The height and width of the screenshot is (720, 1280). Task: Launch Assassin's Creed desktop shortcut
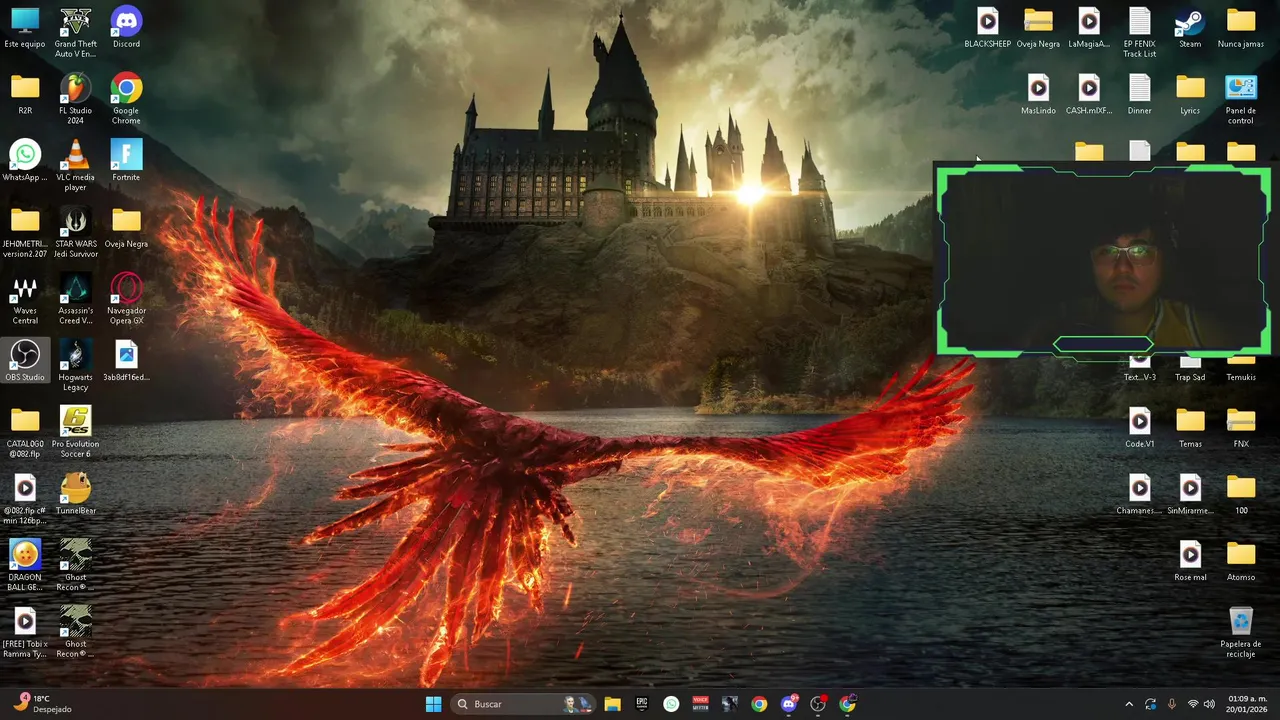point(76,300)
